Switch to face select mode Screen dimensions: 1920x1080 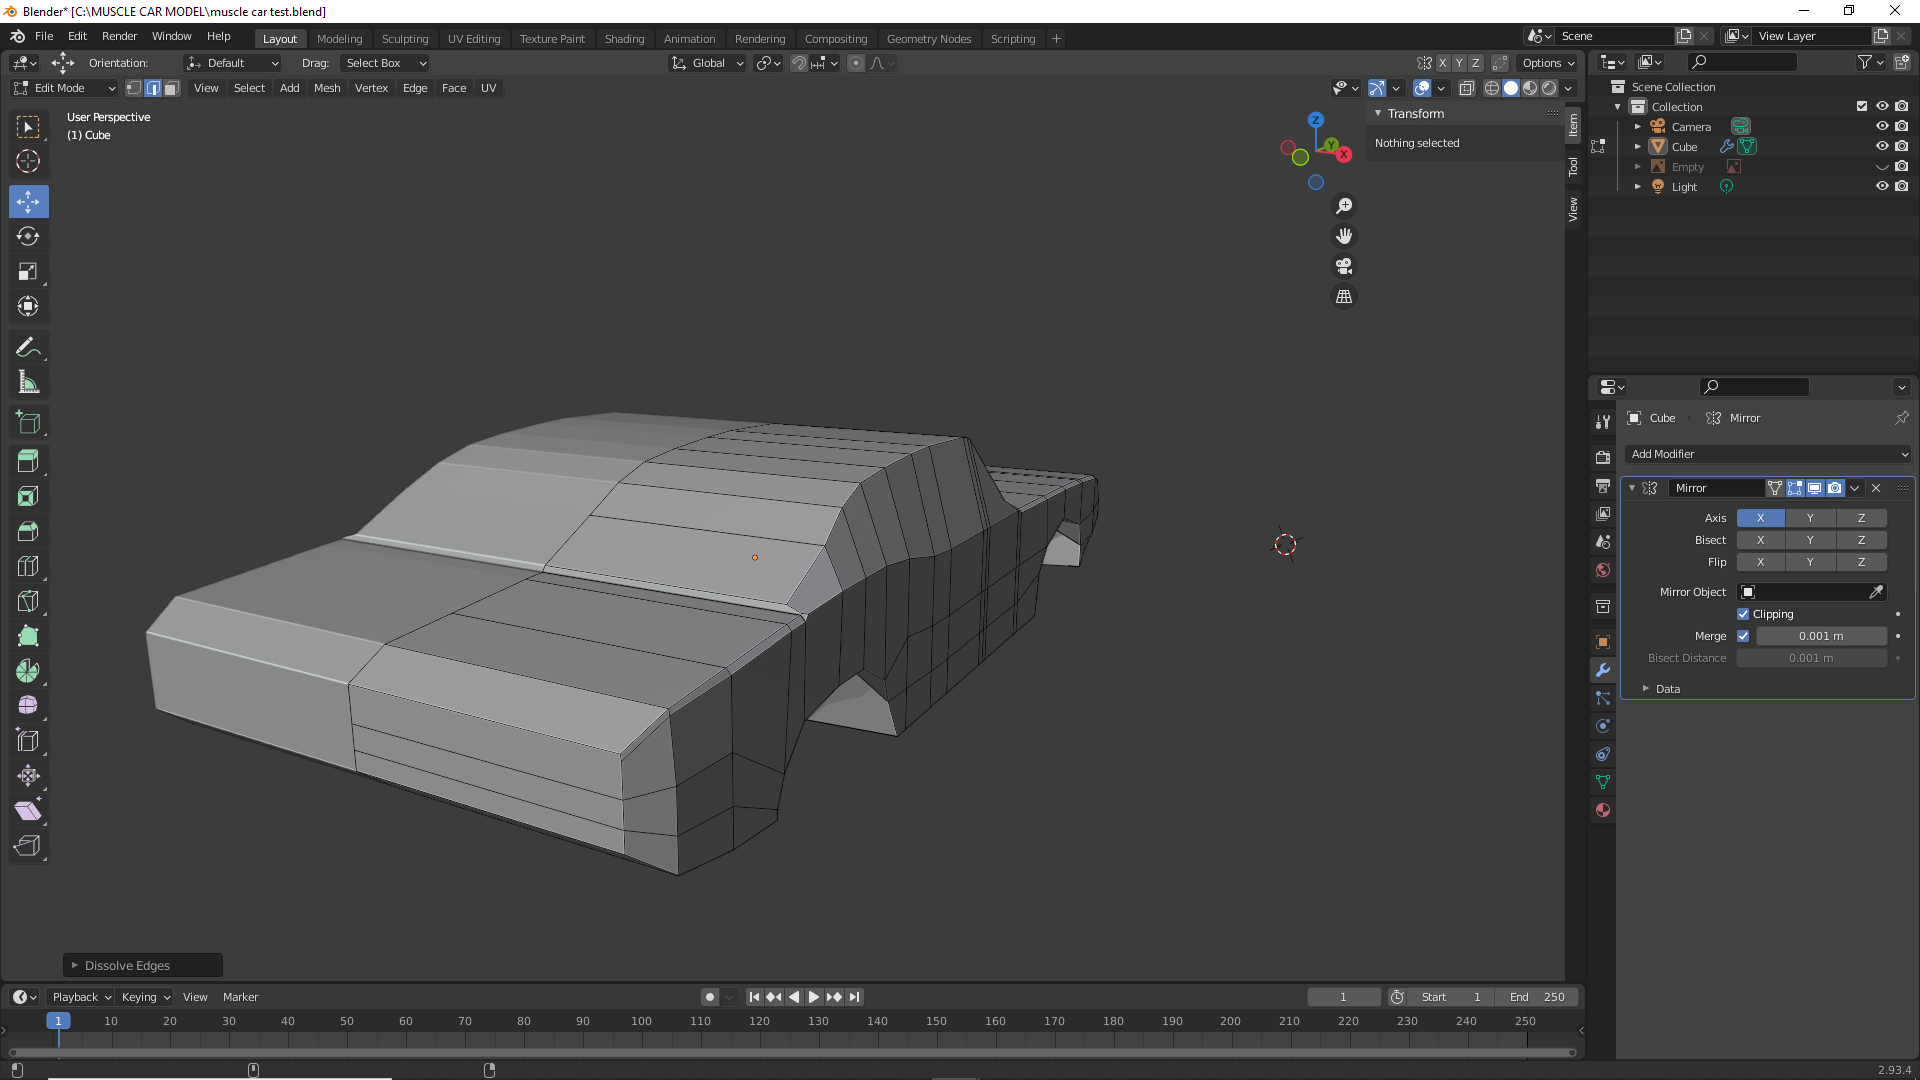point(172,88)
